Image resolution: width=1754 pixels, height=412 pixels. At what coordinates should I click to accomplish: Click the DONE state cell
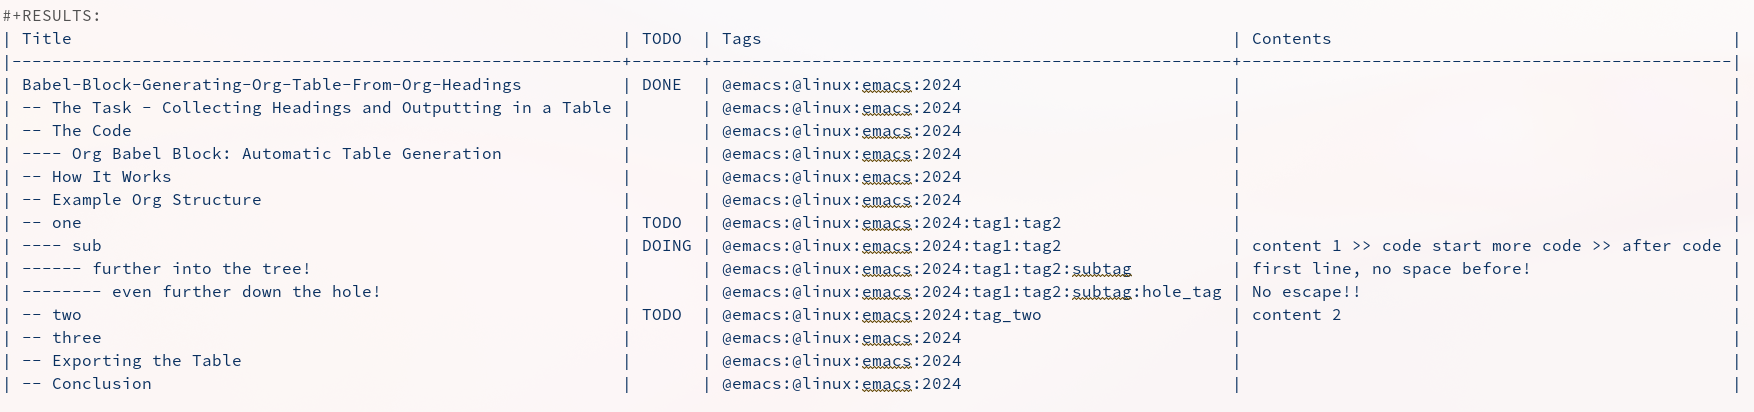pos(661,85)
